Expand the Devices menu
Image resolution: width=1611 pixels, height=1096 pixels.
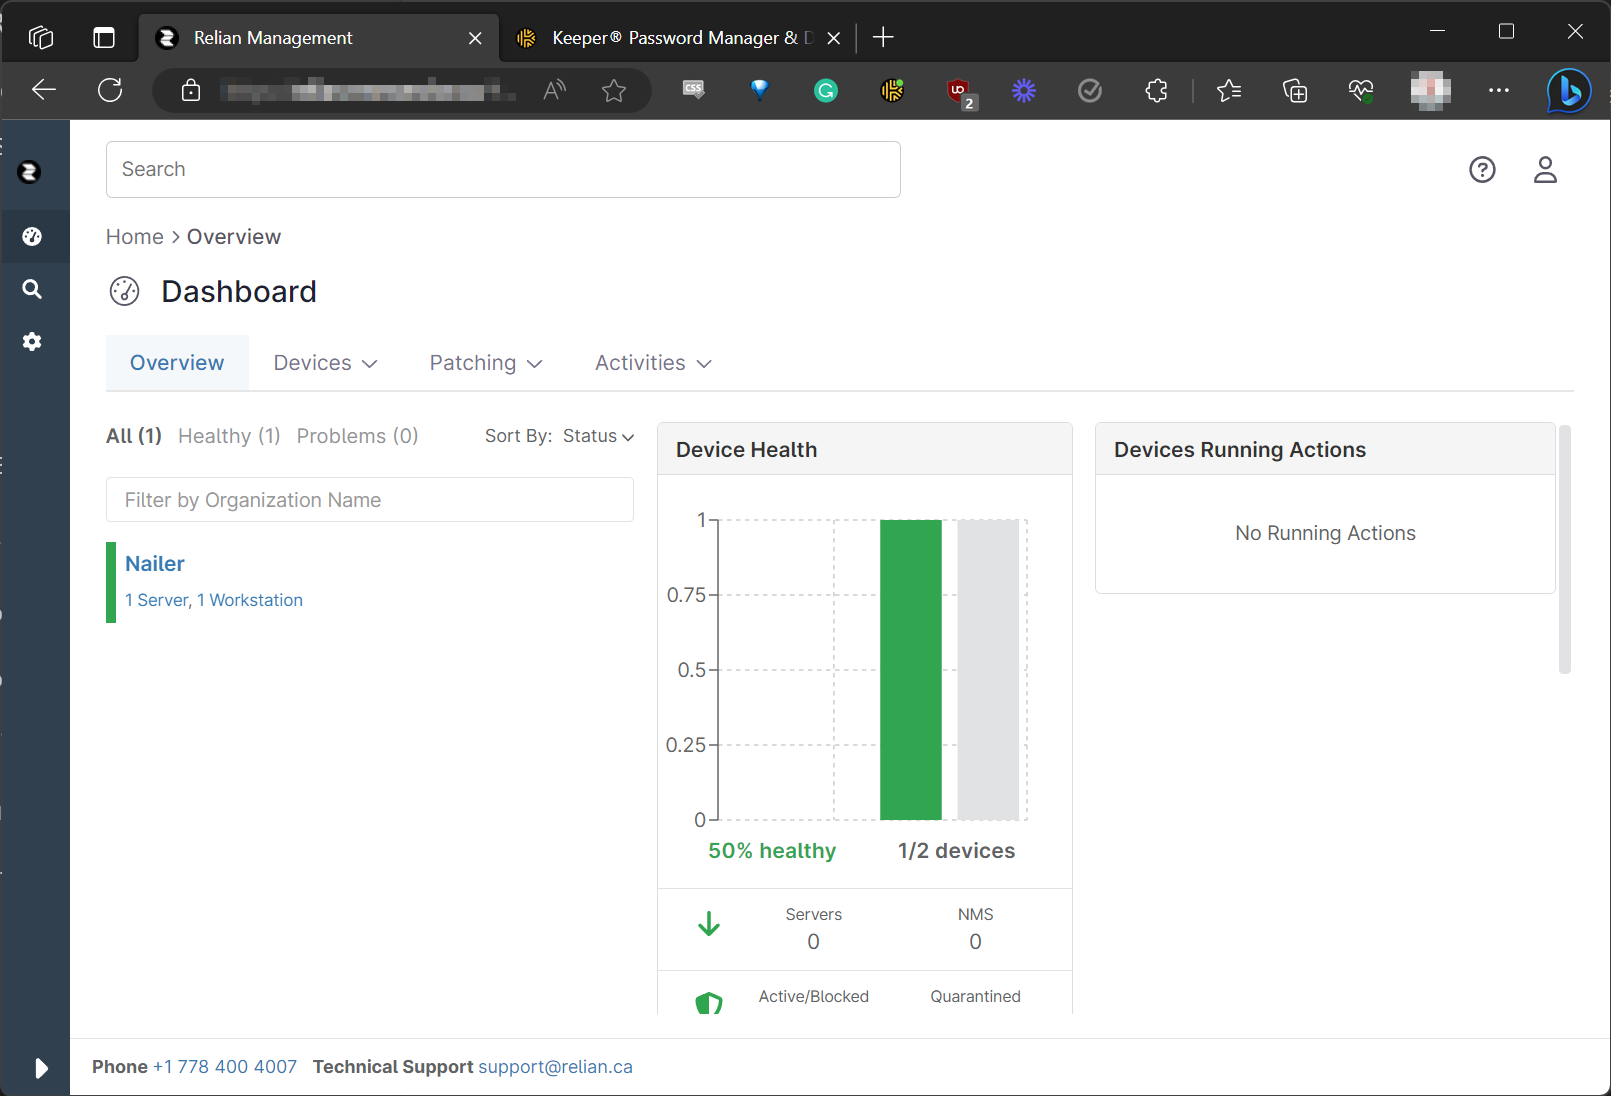[x=325, y=363]
